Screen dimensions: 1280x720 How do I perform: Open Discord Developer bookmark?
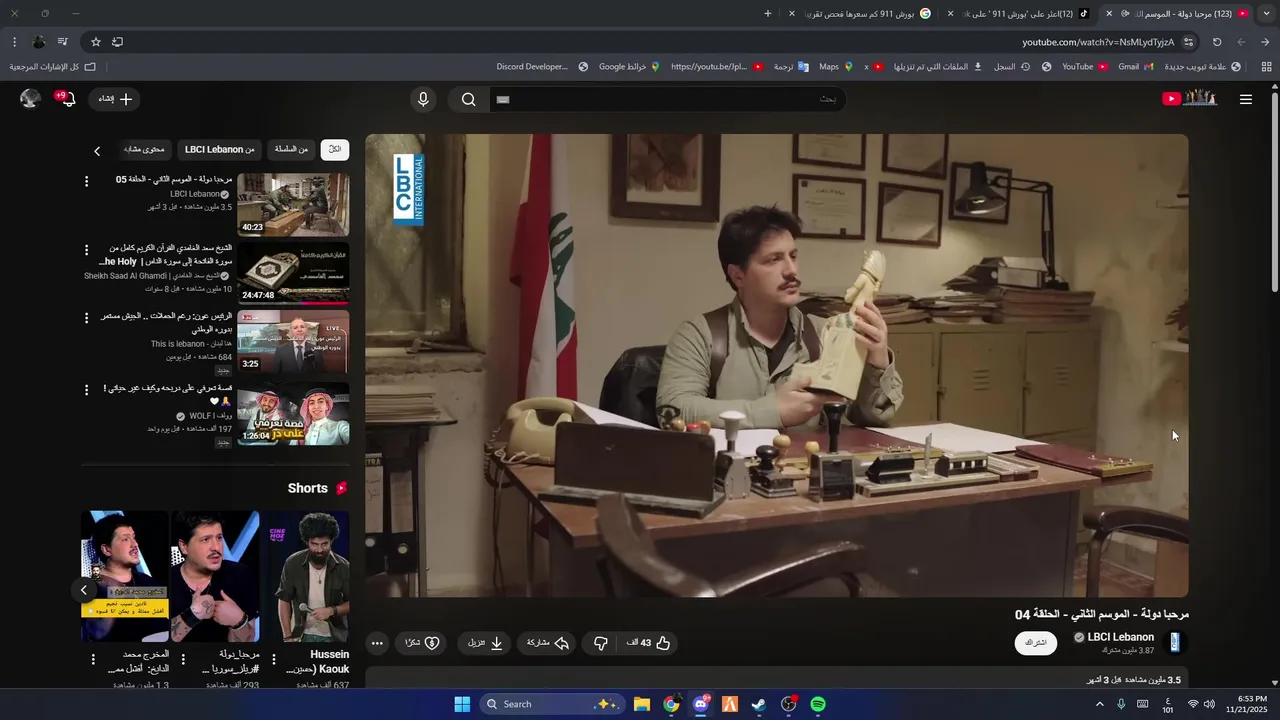pos(541,67)
